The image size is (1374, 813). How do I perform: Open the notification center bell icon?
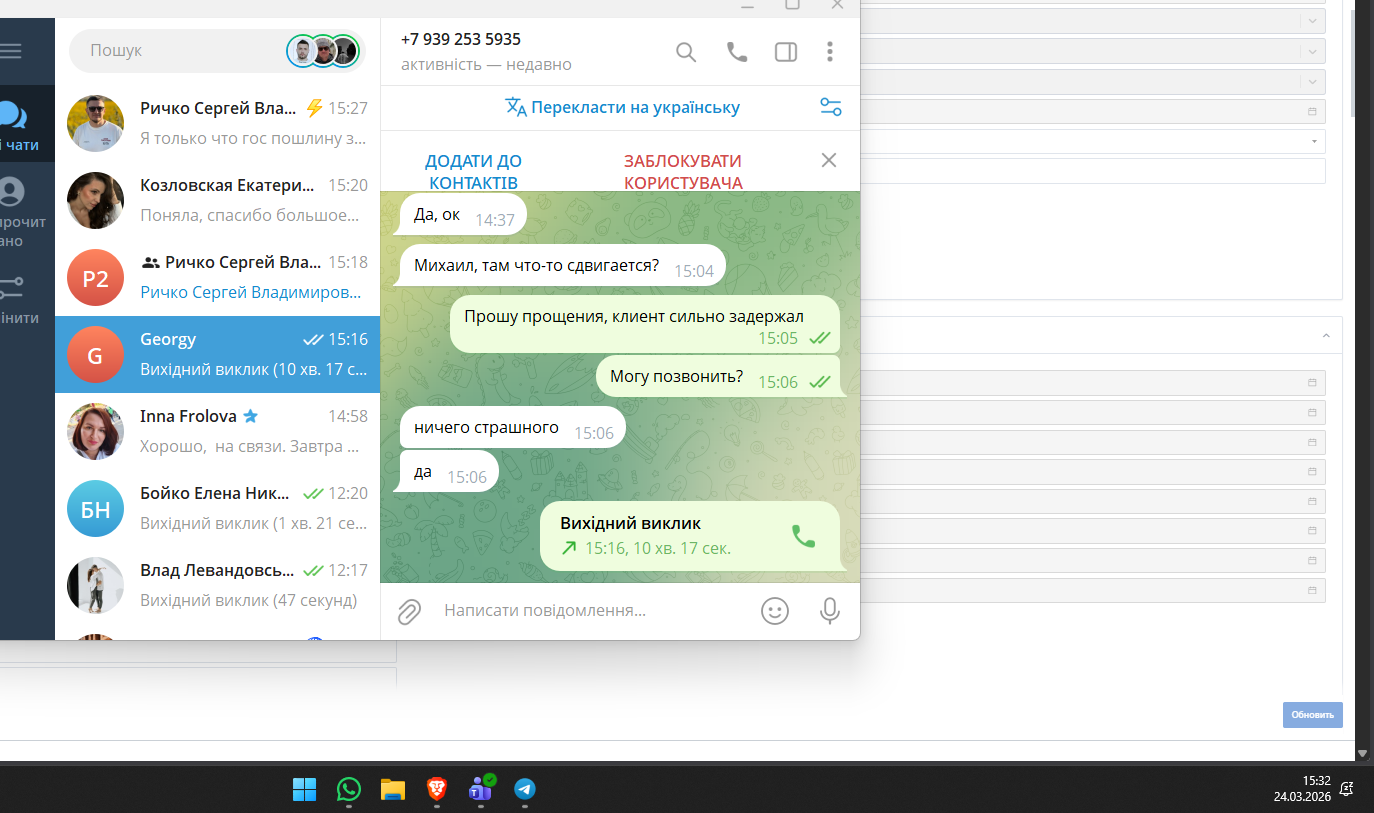[1347, 789]
